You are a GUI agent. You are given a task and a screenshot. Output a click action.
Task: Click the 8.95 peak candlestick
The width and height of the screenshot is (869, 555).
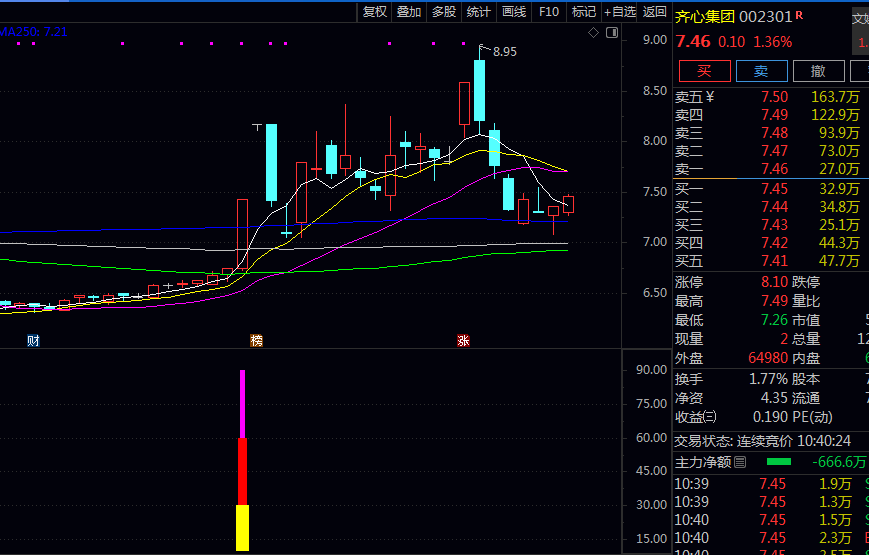click(x=480, y=90)
